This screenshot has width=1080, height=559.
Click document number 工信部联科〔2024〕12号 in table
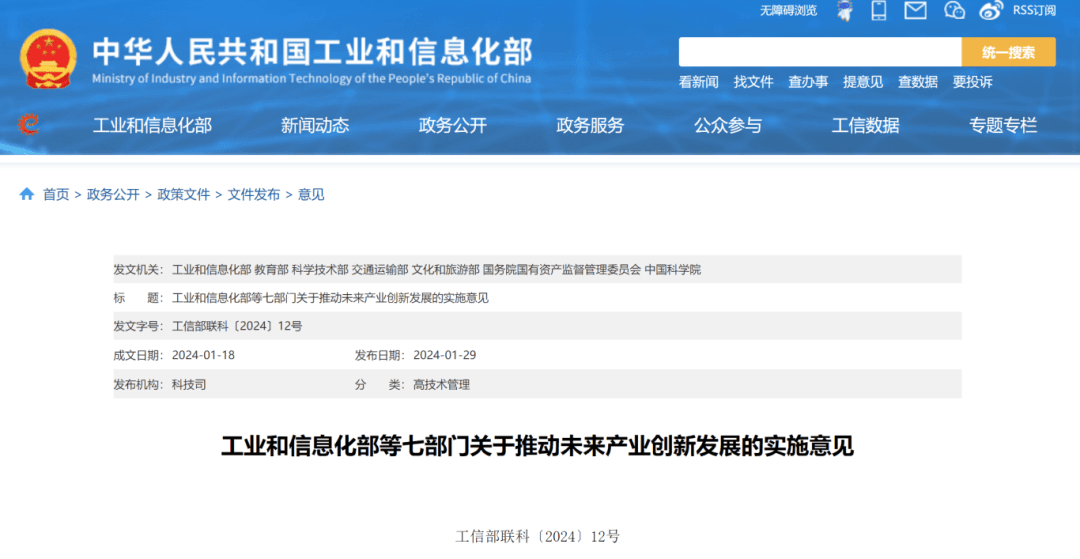click(x=237, y=326)
